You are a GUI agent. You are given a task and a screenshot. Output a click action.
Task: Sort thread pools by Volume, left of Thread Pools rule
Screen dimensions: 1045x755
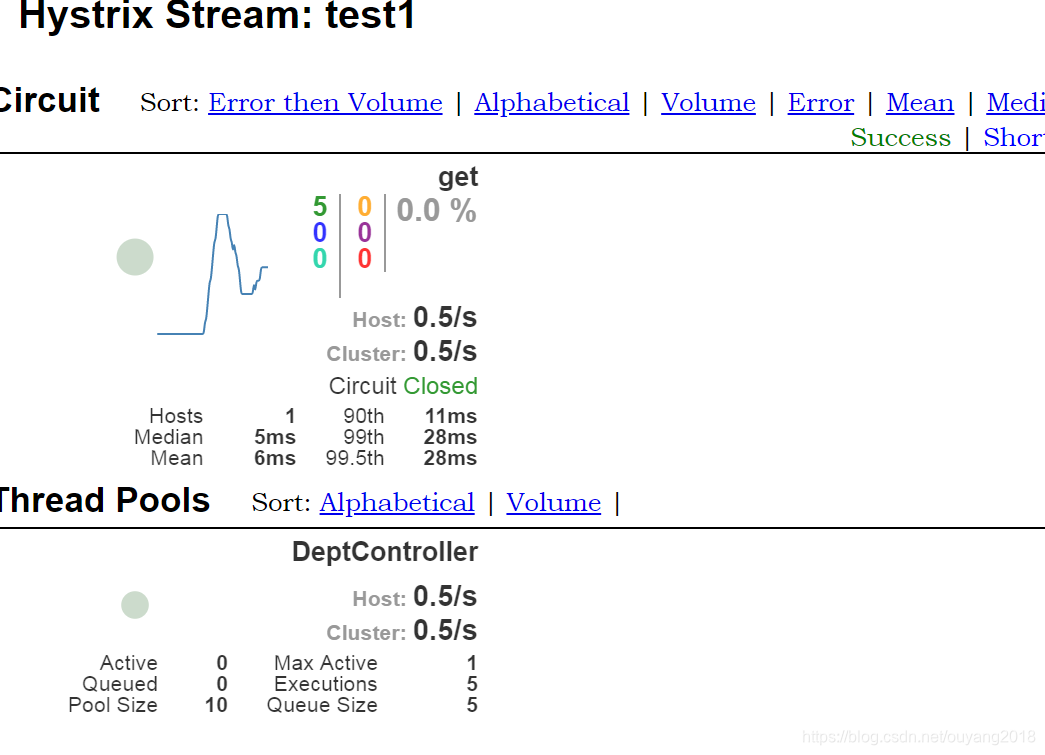coord(554,502)
